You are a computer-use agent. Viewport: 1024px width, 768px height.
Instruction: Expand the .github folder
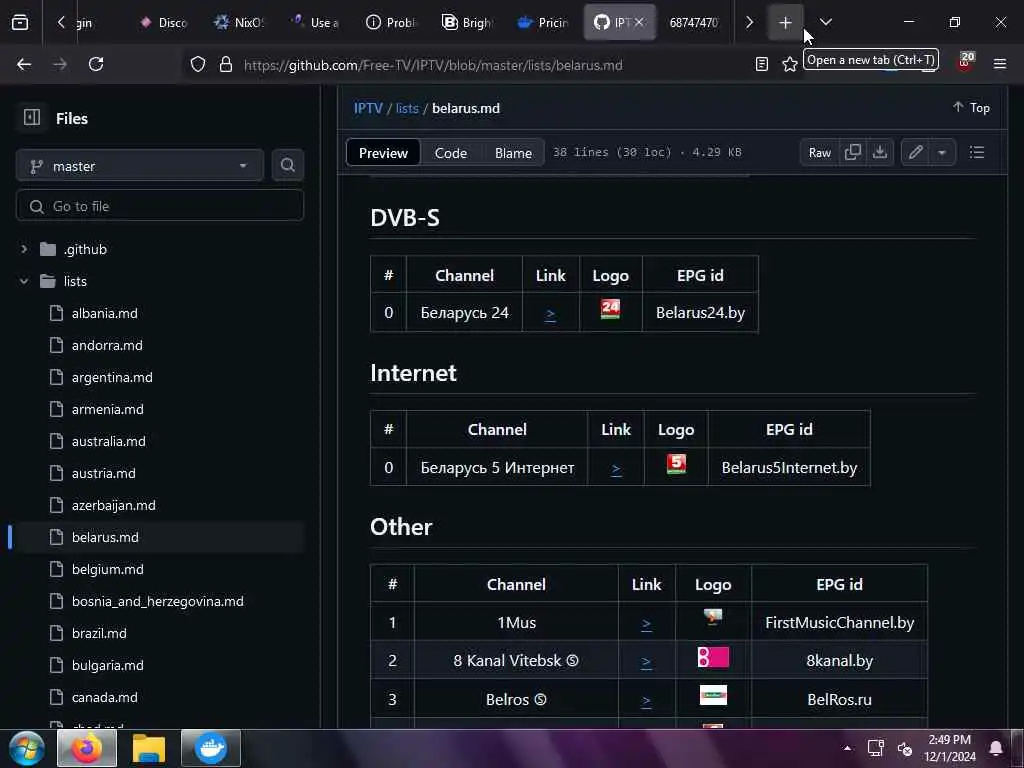coord(24,249)
